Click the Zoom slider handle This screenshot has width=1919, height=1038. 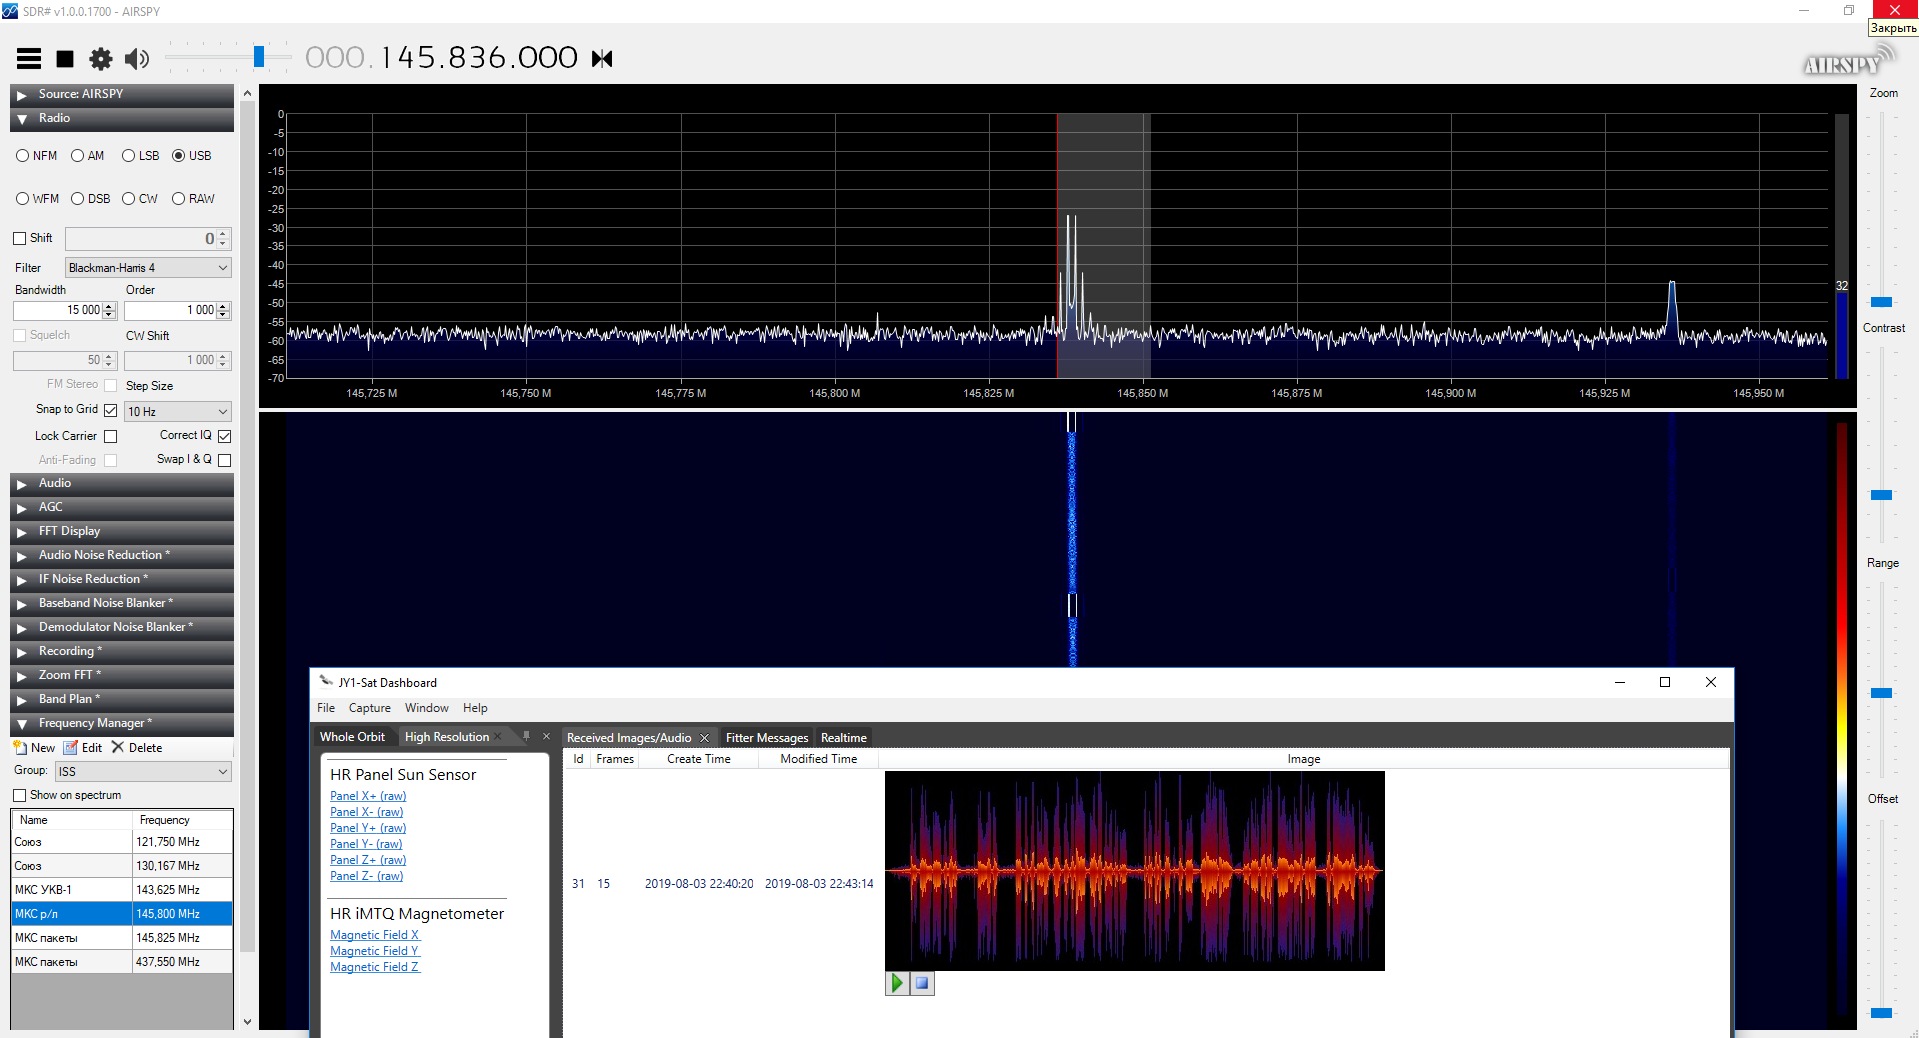click(x=1881, y=302)
